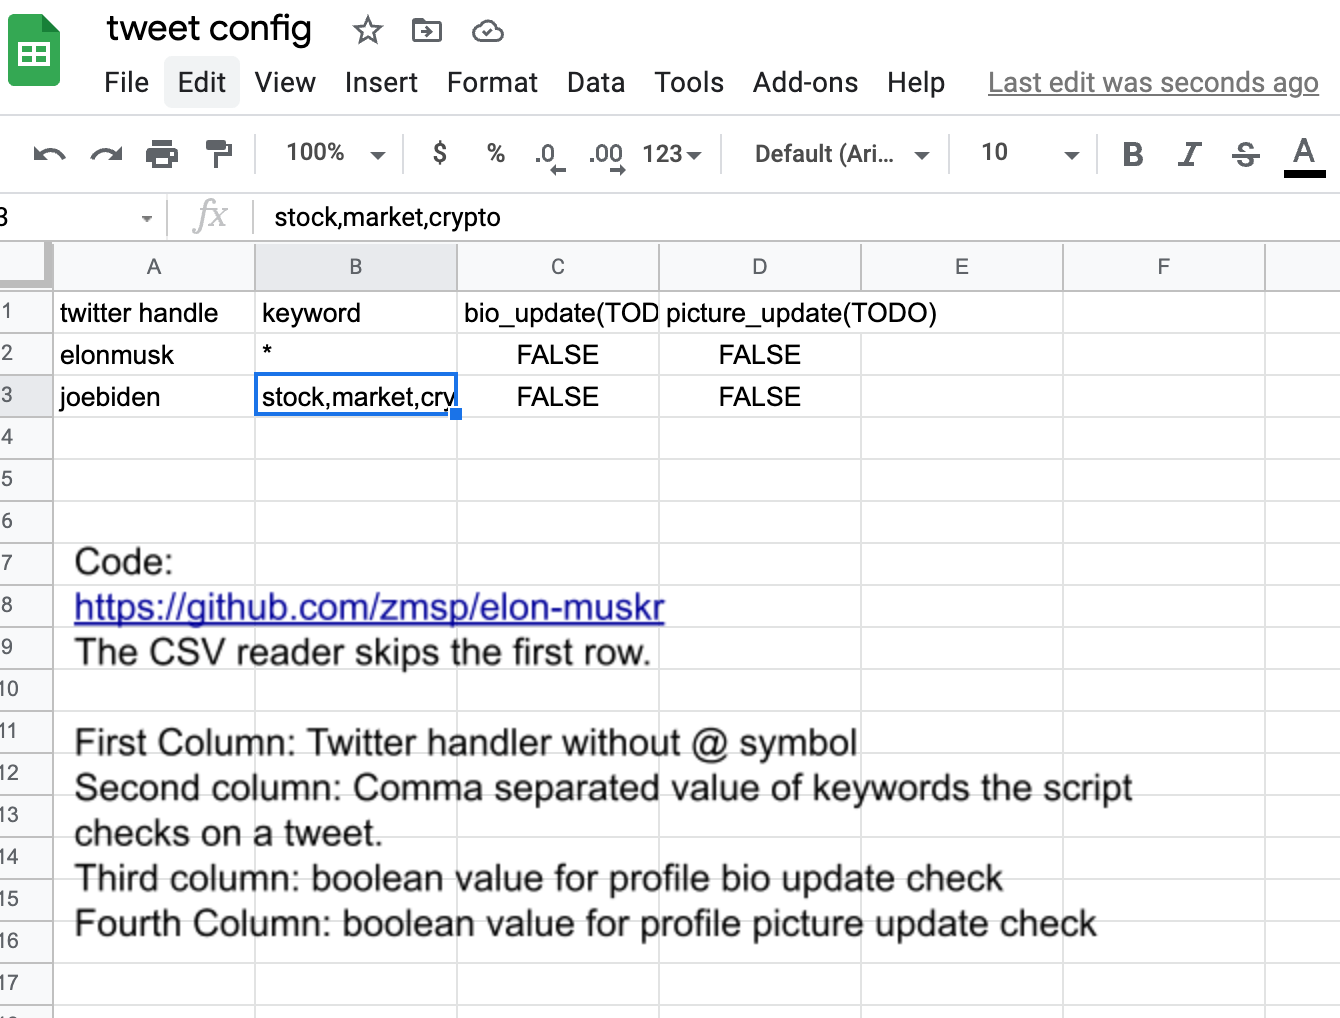The width and height of the screenshot is (1340, 1018).
Task: Toggle bold formatting
Action: [x=1133, y=154]
